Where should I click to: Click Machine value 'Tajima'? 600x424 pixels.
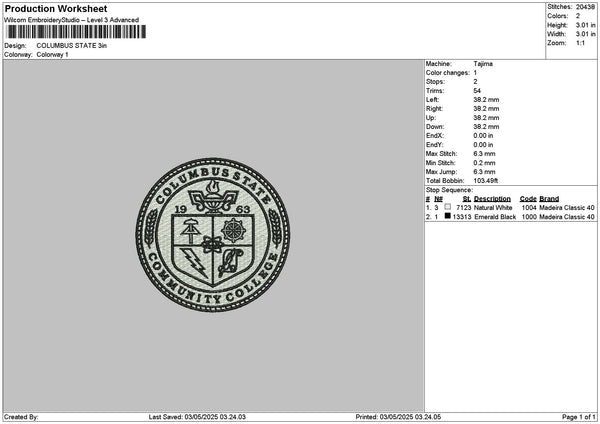[x=483, y=64]
